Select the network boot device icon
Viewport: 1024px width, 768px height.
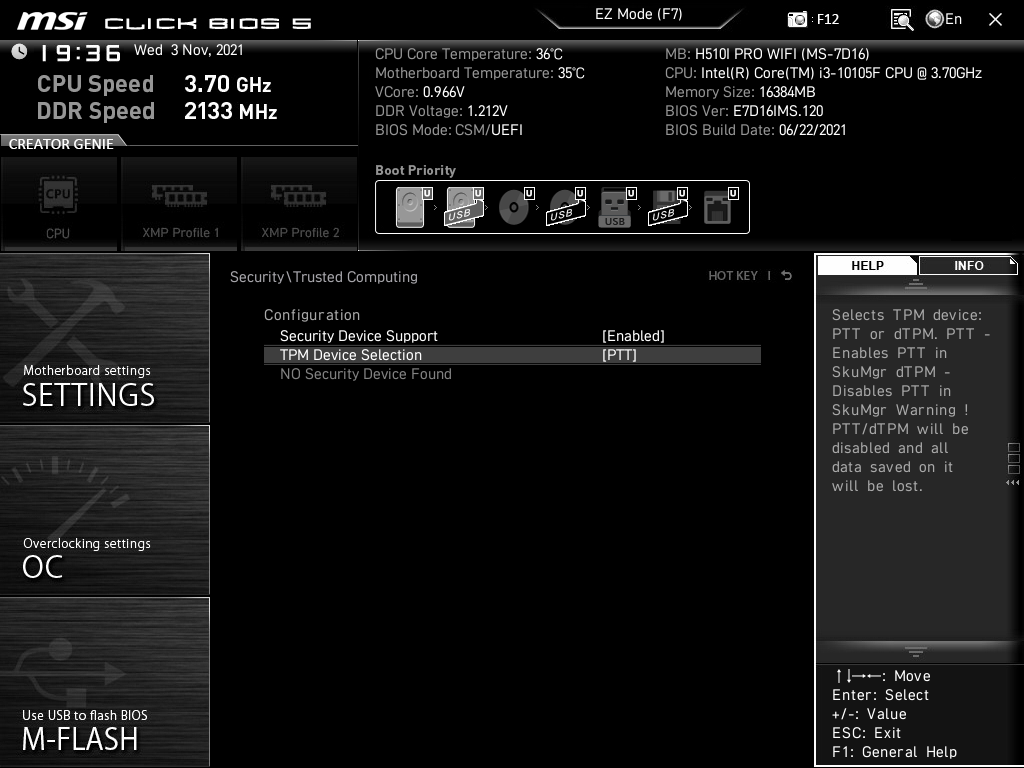pyautogui.click(x=718, y=208)
